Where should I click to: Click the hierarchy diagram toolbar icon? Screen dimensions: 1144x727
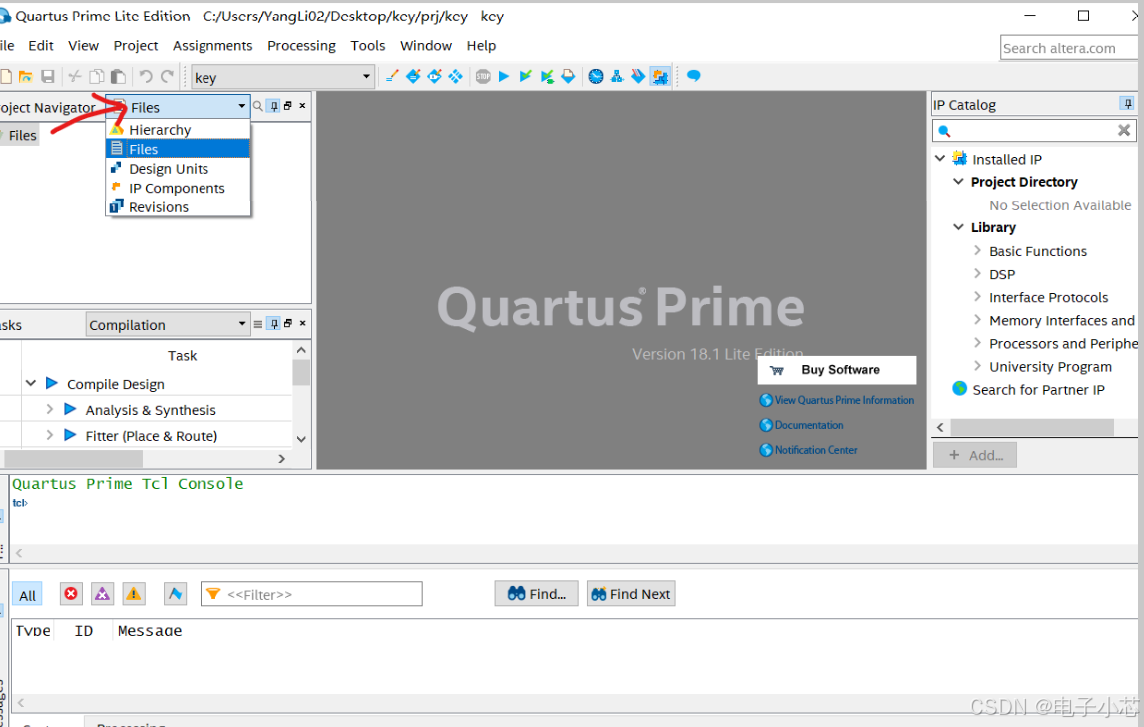click(x=617, y=76)
